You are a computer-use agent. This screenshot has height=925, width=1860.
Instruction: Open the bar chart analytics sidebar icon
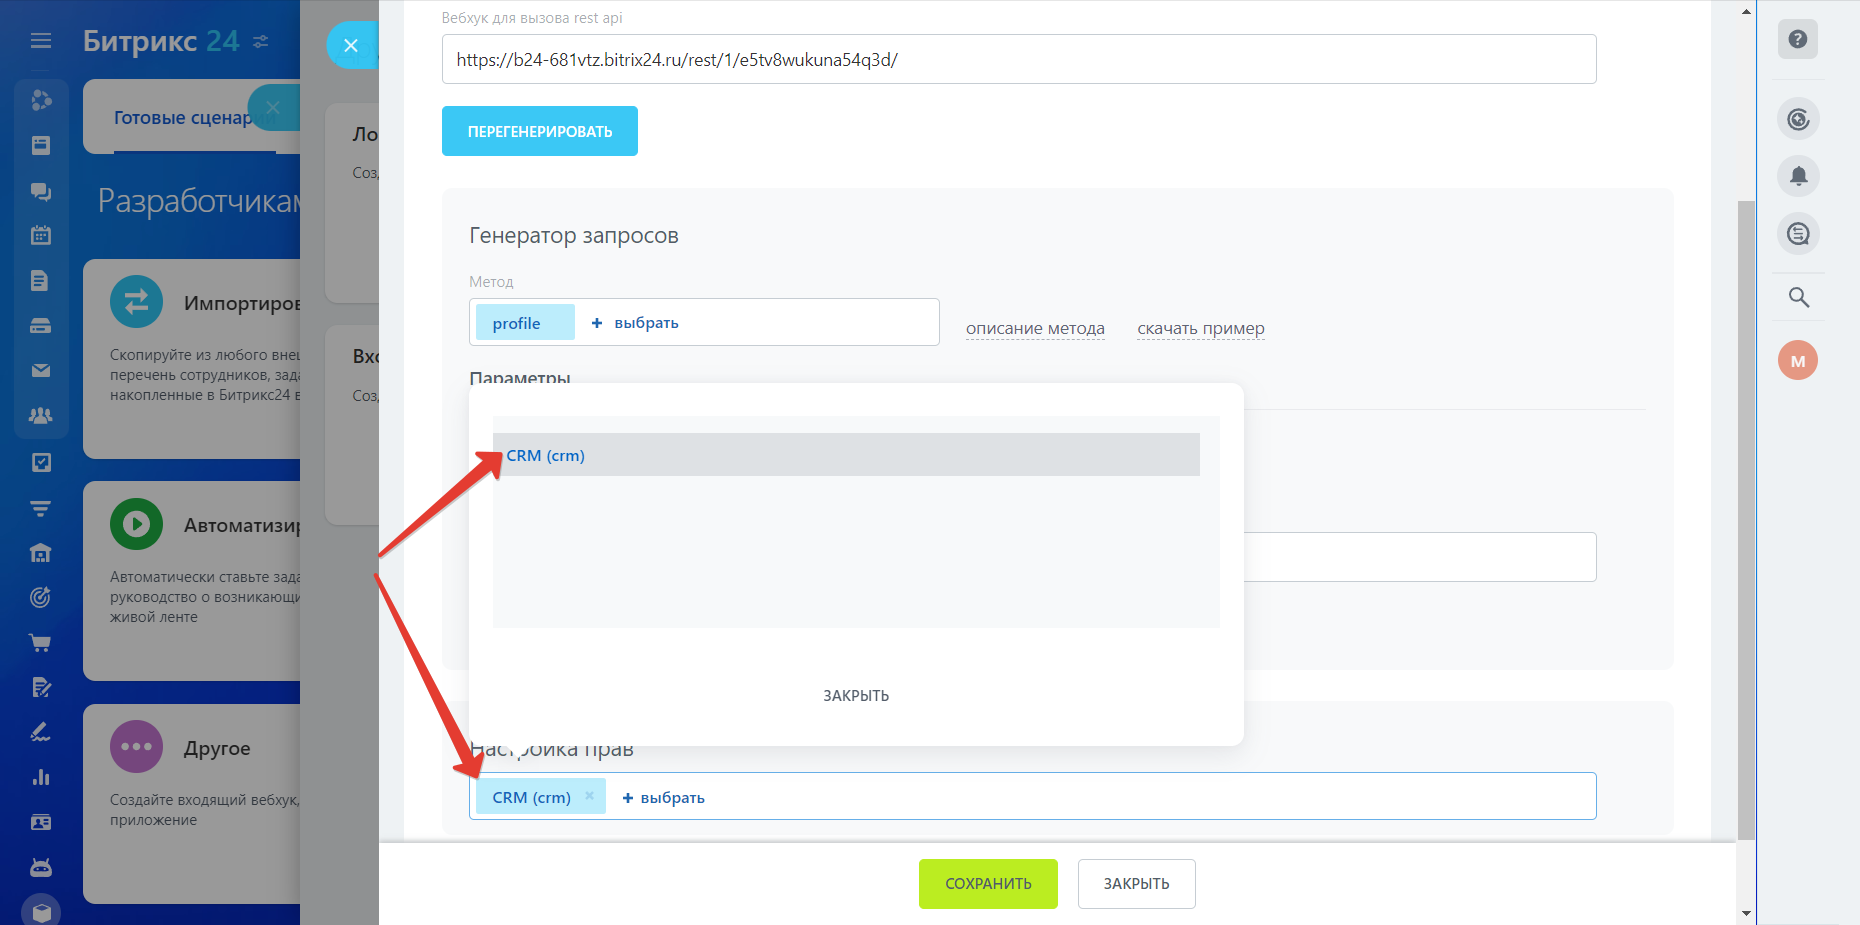(41, 778)
